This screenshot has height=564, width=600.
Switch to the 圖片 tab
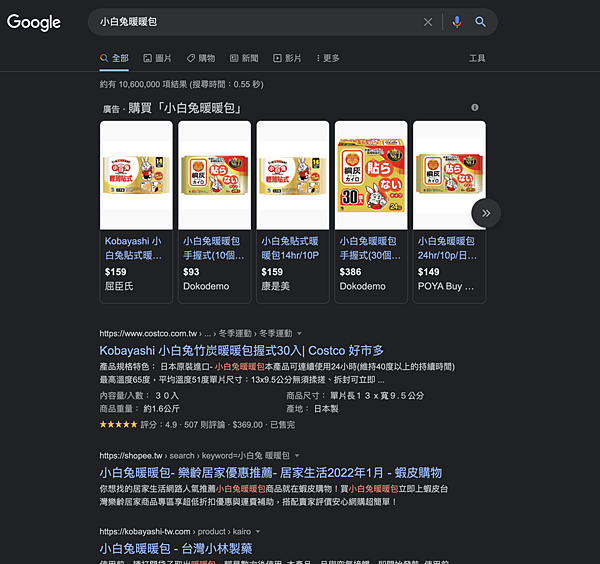click(x=157, y=58)
